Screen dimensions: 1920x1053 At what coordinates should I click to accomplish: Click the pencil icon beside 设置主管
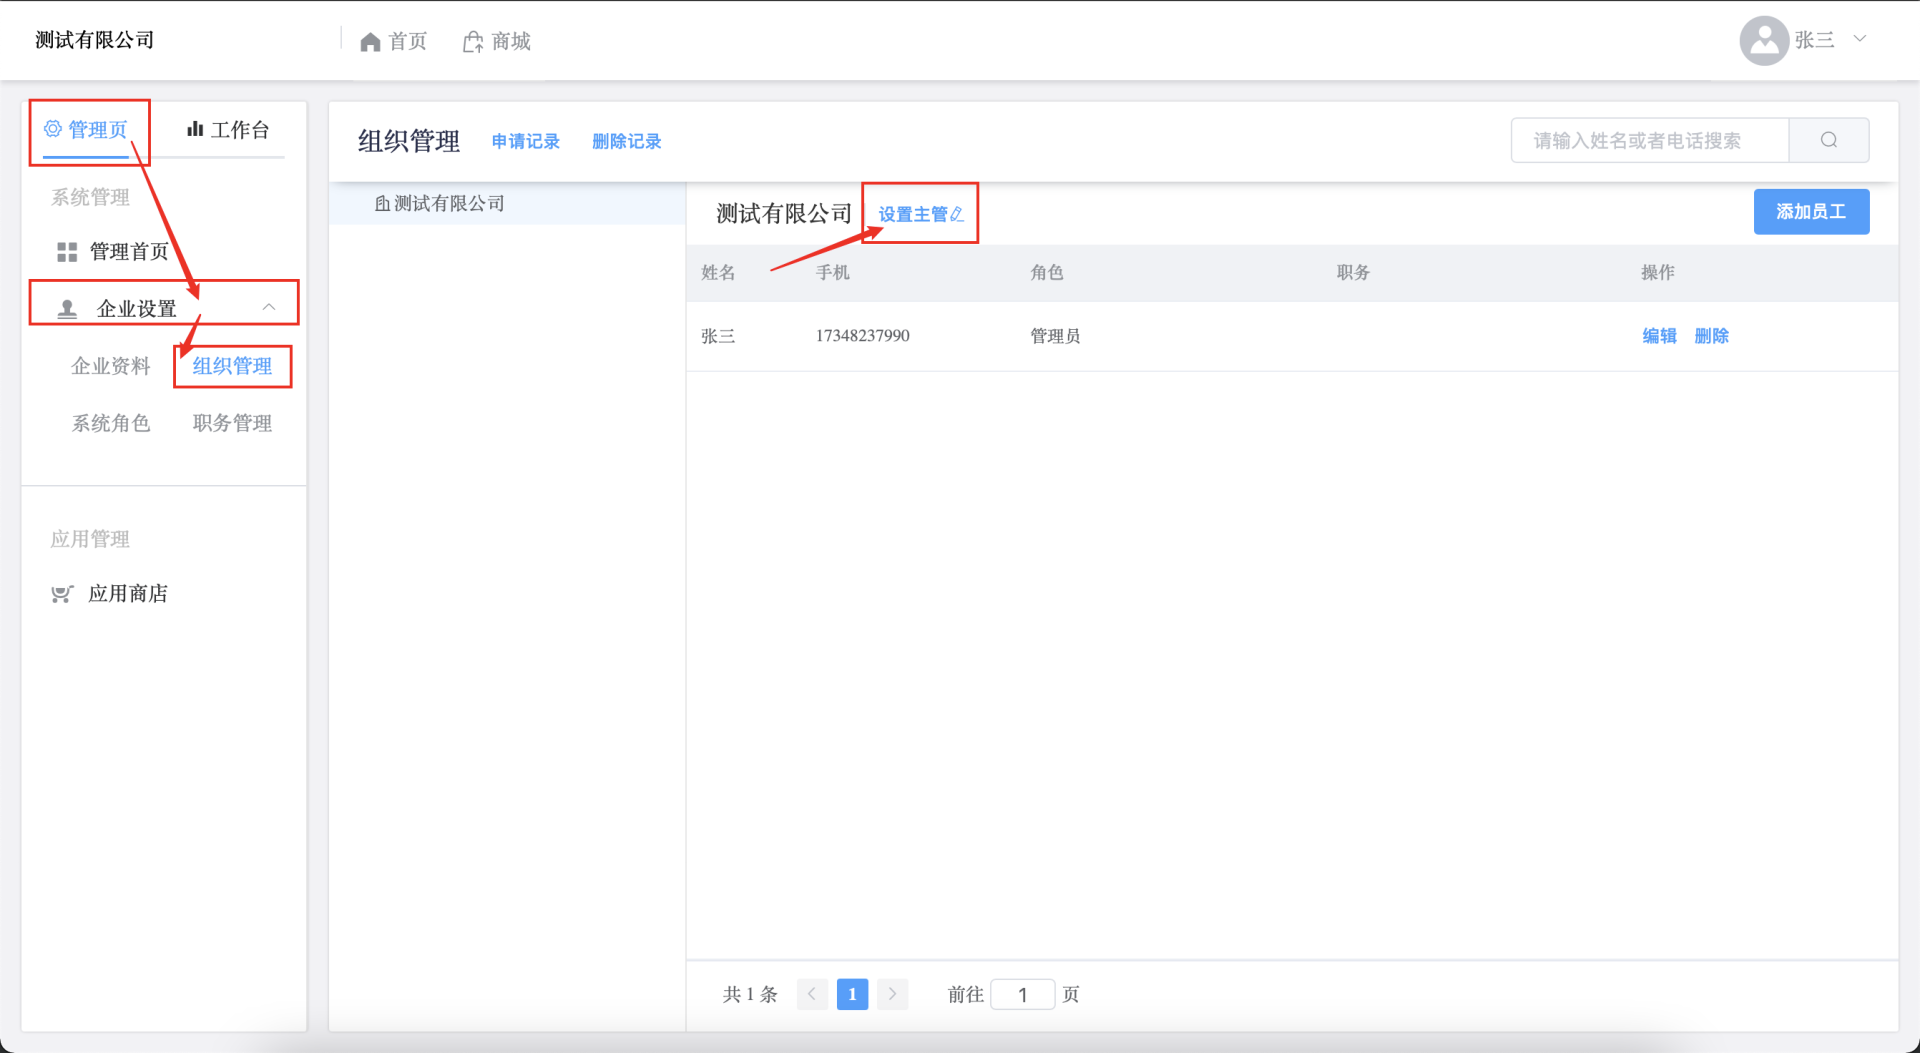[x=957, y=214]
